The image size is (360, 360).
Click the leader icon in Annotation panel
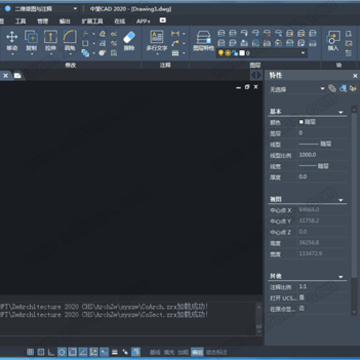175,43
